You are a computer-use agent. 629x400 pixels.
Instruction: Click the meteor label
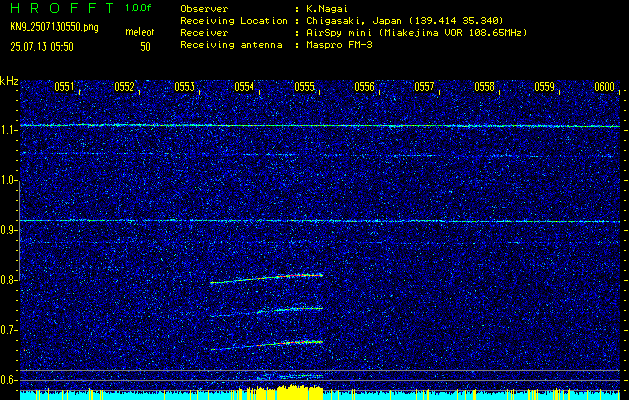click(140, 32)
